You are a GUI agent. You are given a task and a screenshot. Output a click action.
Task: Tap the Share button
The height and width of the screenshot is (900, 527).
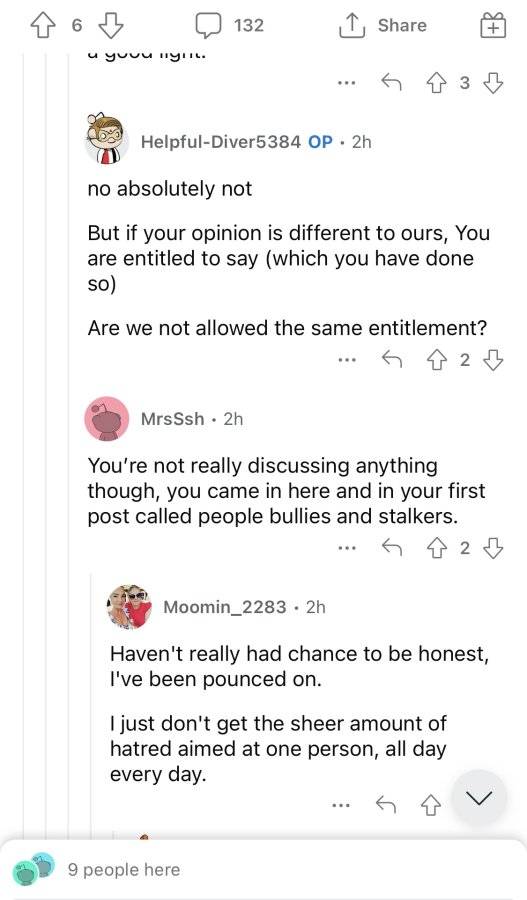(x=382, y=25)
